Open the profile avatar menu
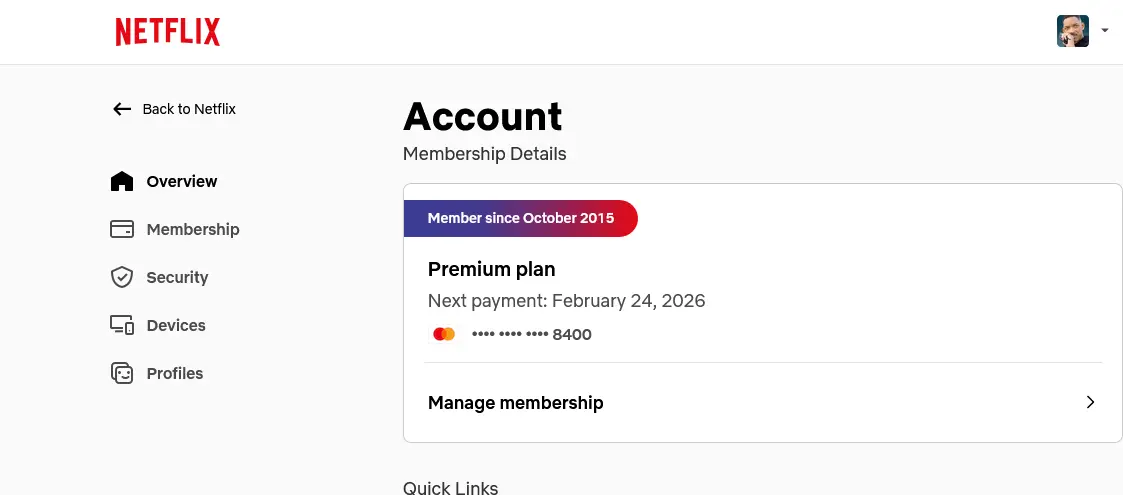 click(1073, 31)
